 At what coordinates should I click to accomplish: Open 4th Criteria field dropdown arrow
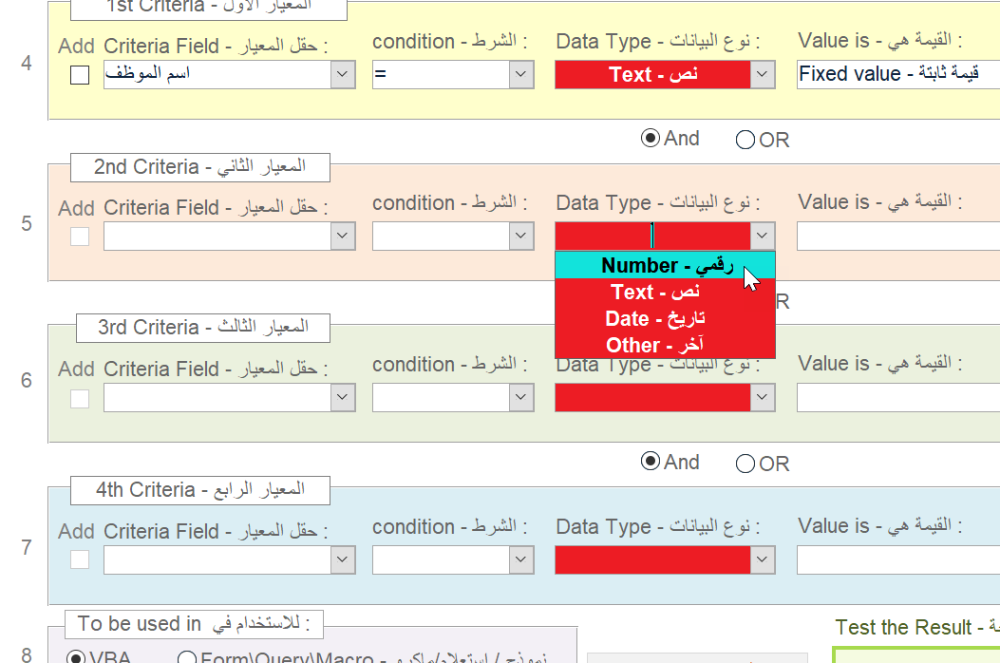point(342,560)
